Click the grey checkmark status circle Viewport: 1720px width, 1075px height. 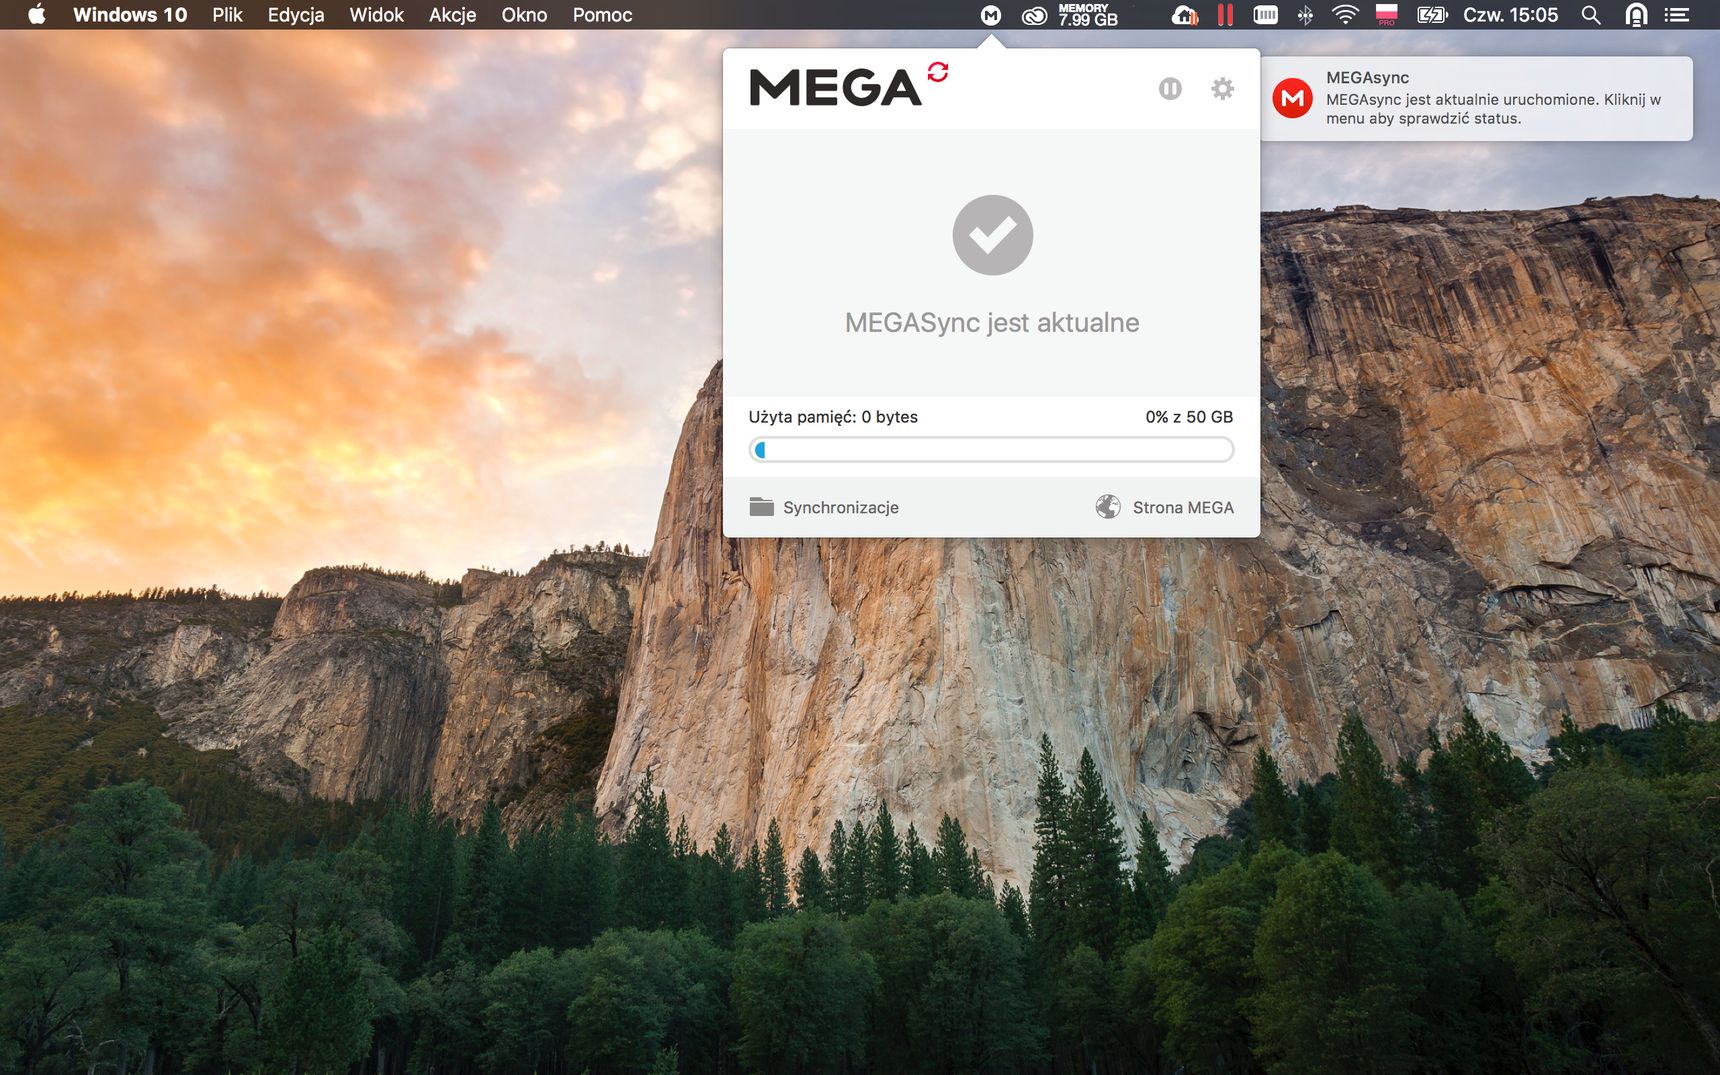tap(992, 235)
